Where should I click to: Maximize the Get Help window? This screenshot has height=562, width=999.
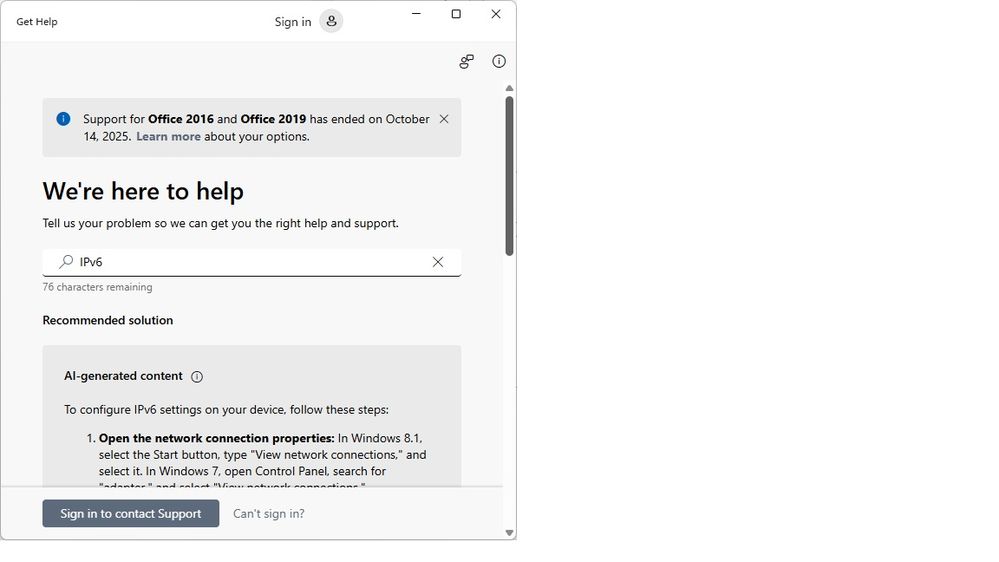pos(456,14)
